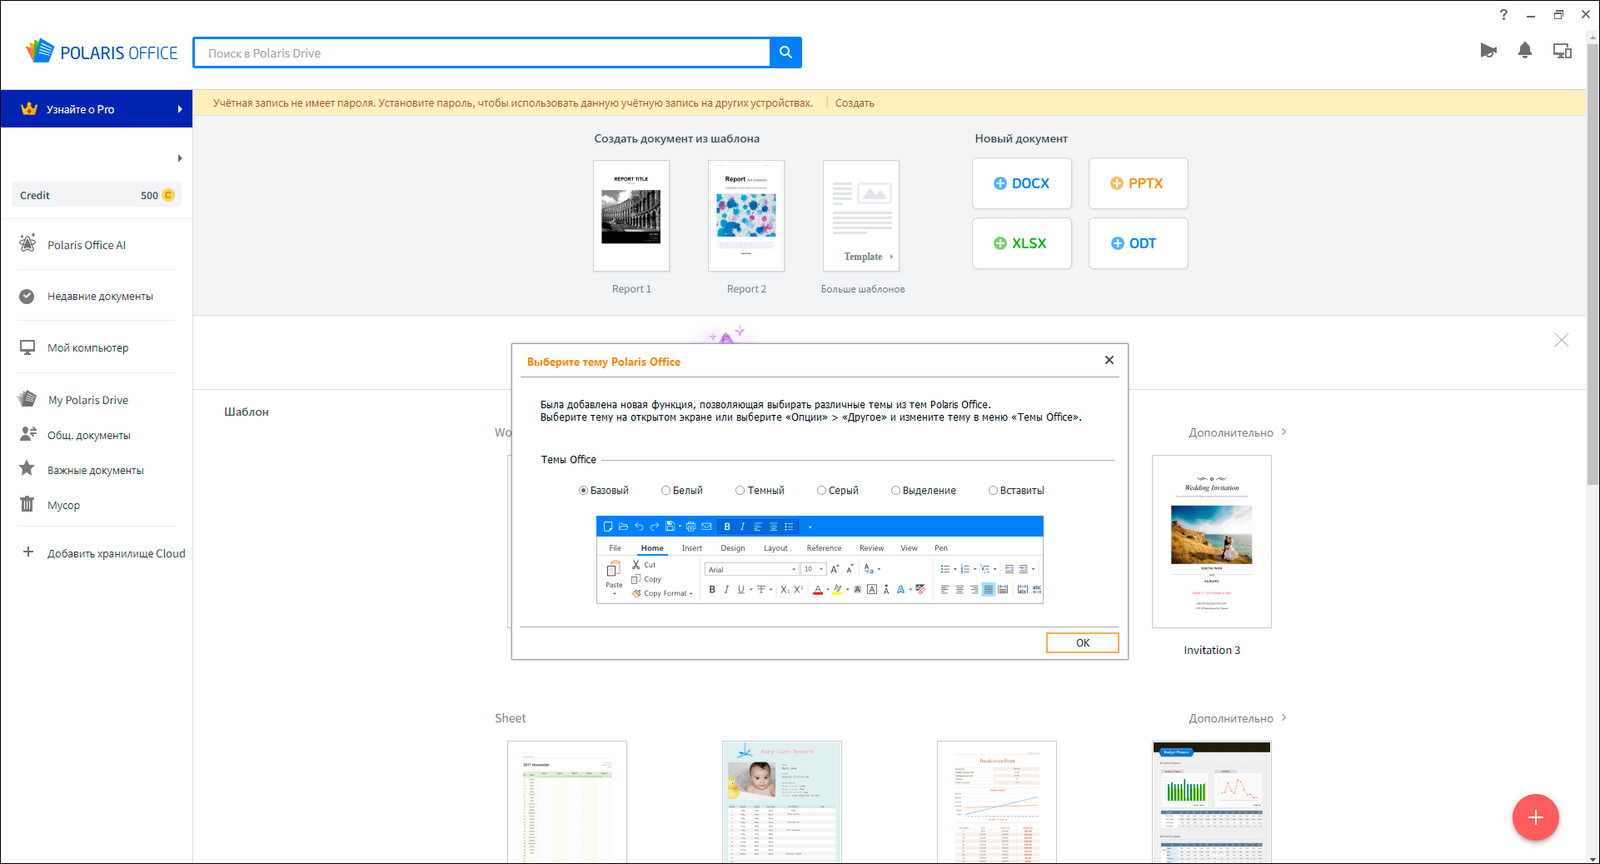Click Создать link in password notice
This screenshot has height=864, width=1600.
pos(854,103)
